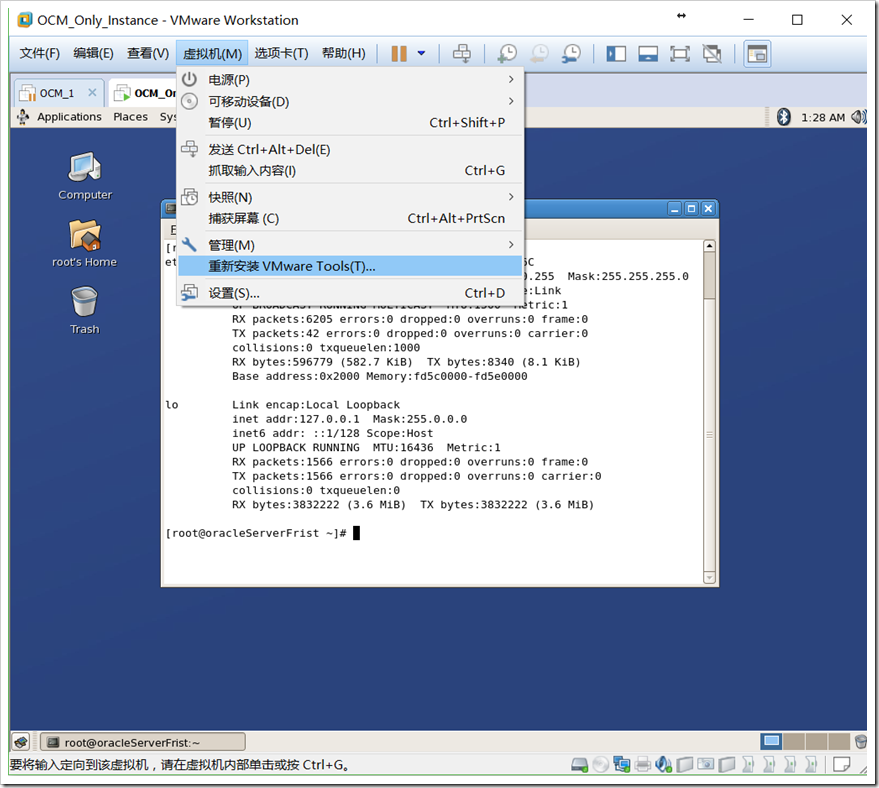
Task: Click the wrench icon beside 管理(M)
Action: 189,244
